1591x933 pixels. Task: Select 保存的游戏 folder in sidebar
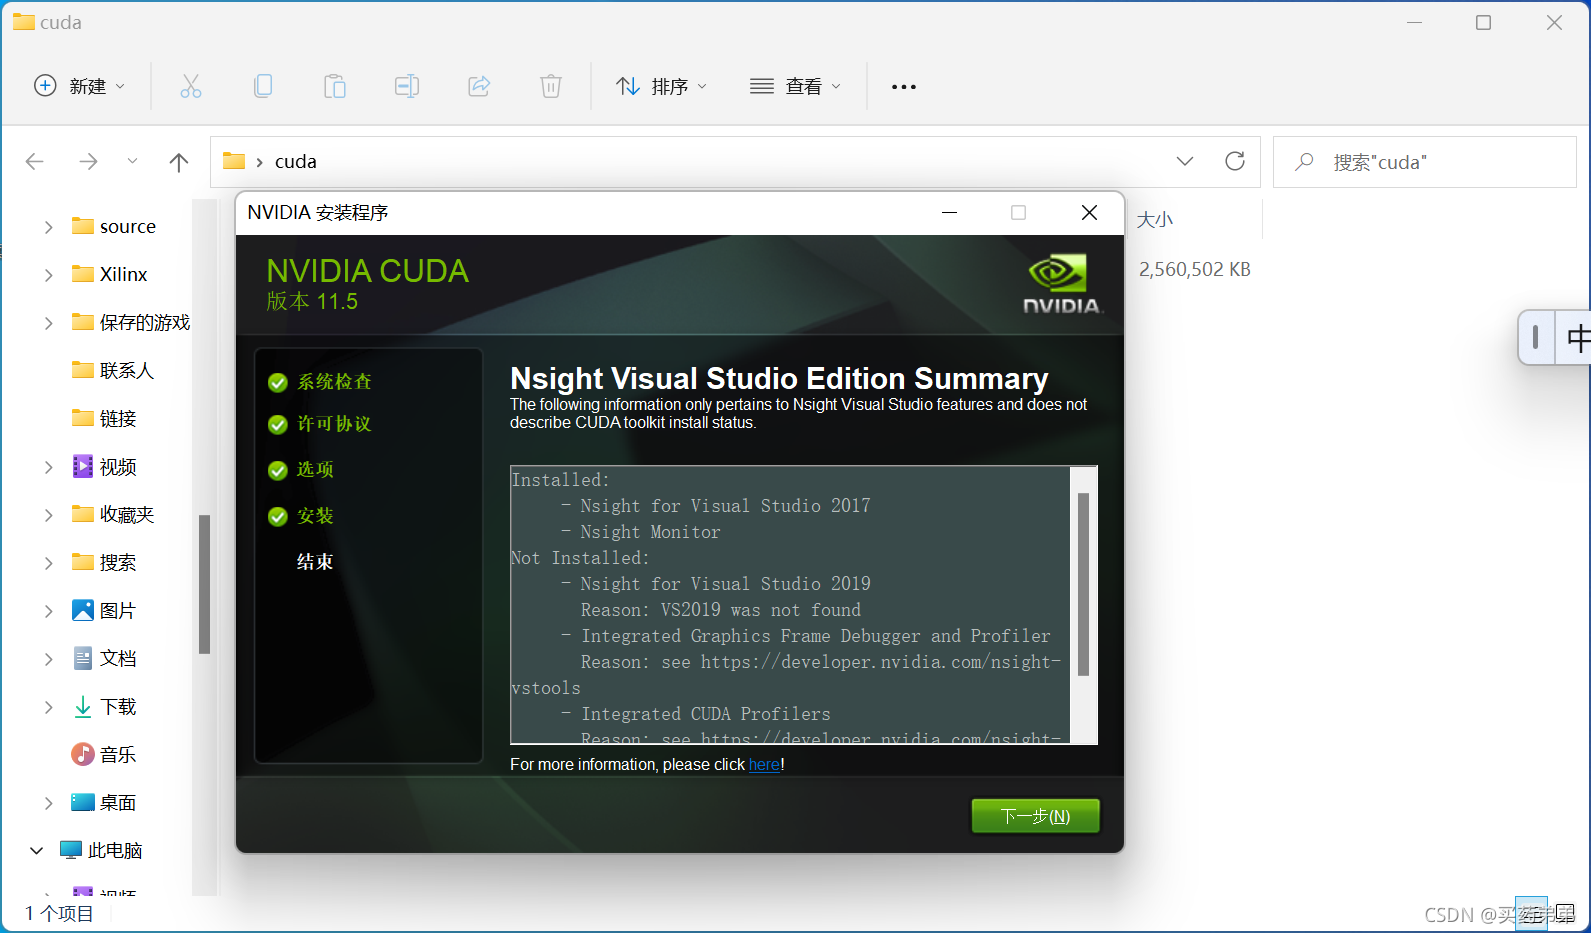[131, 323]
